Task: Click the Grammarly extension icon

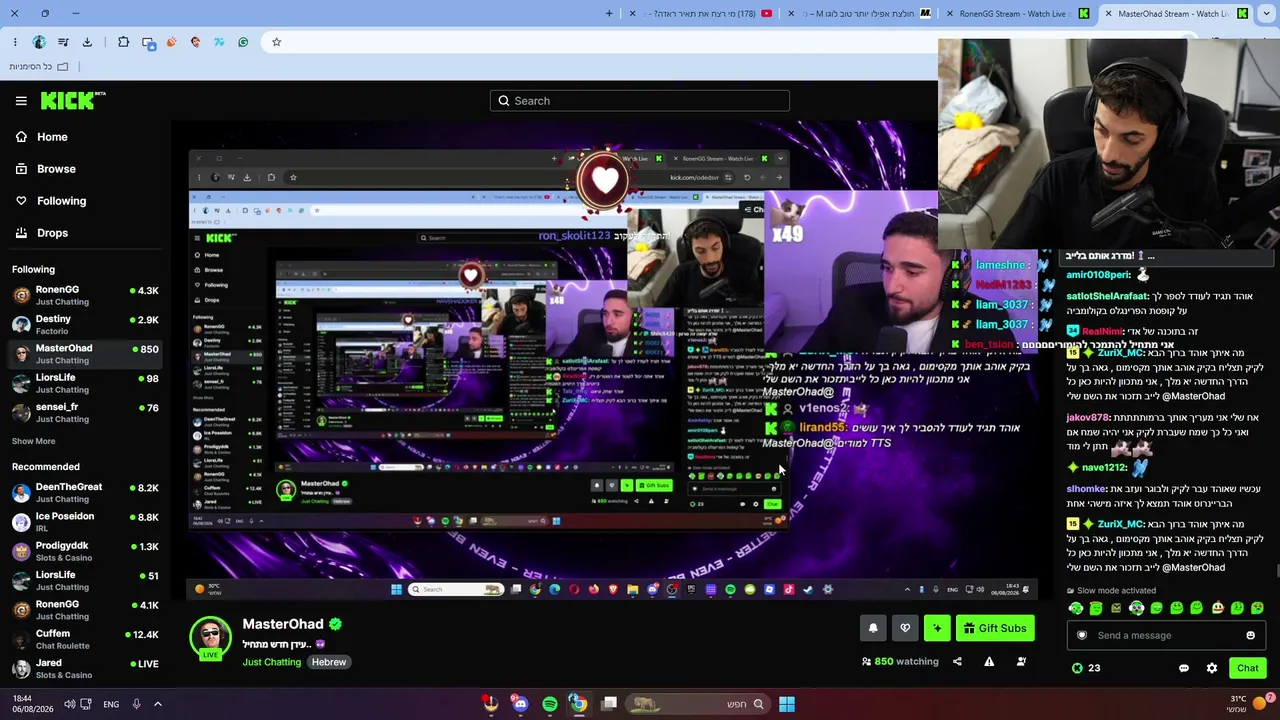Action: click(243, 42)
